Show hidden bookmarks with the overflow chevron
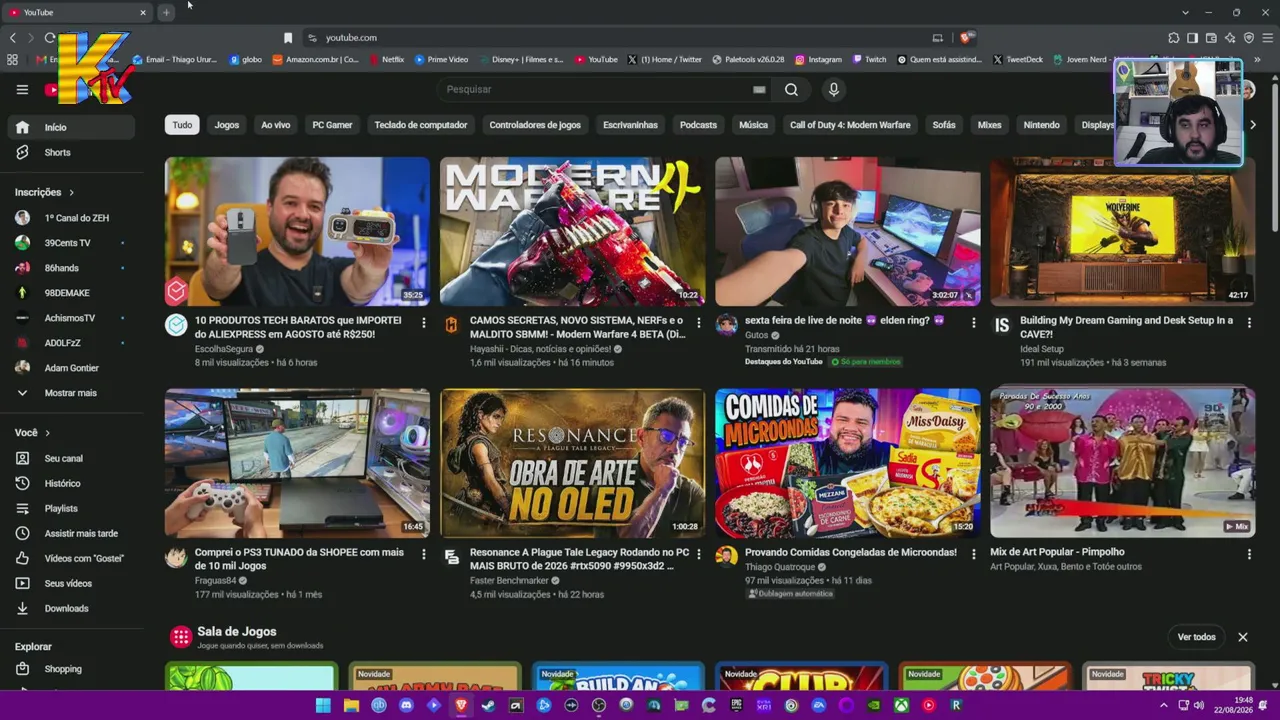Viewport: 1280px width, 720px height. (1257, 59)
